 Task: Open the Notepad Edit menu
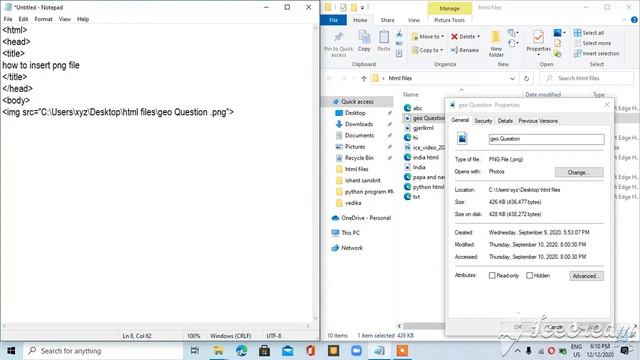(x=23, y=19)
